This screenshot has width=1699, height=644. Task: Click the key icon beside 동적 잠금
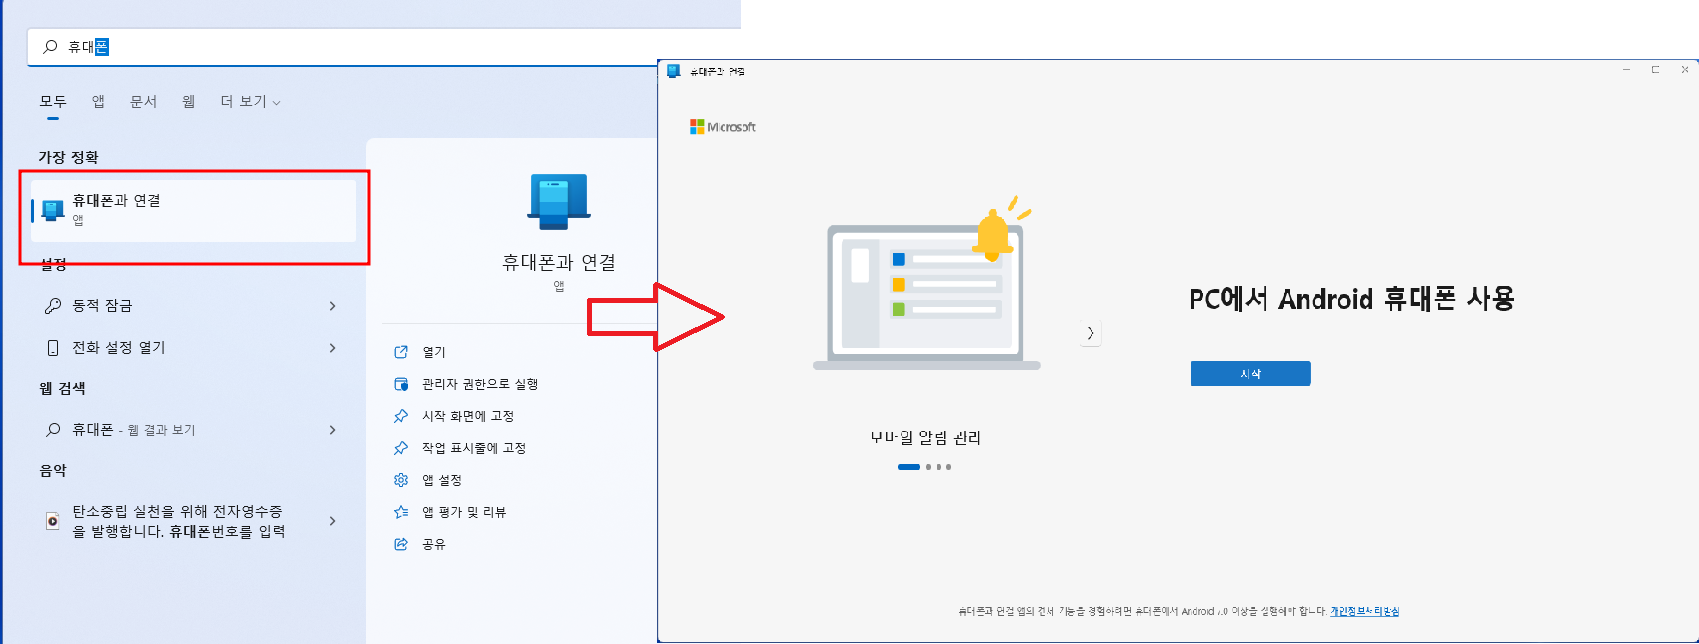[53, 306]
